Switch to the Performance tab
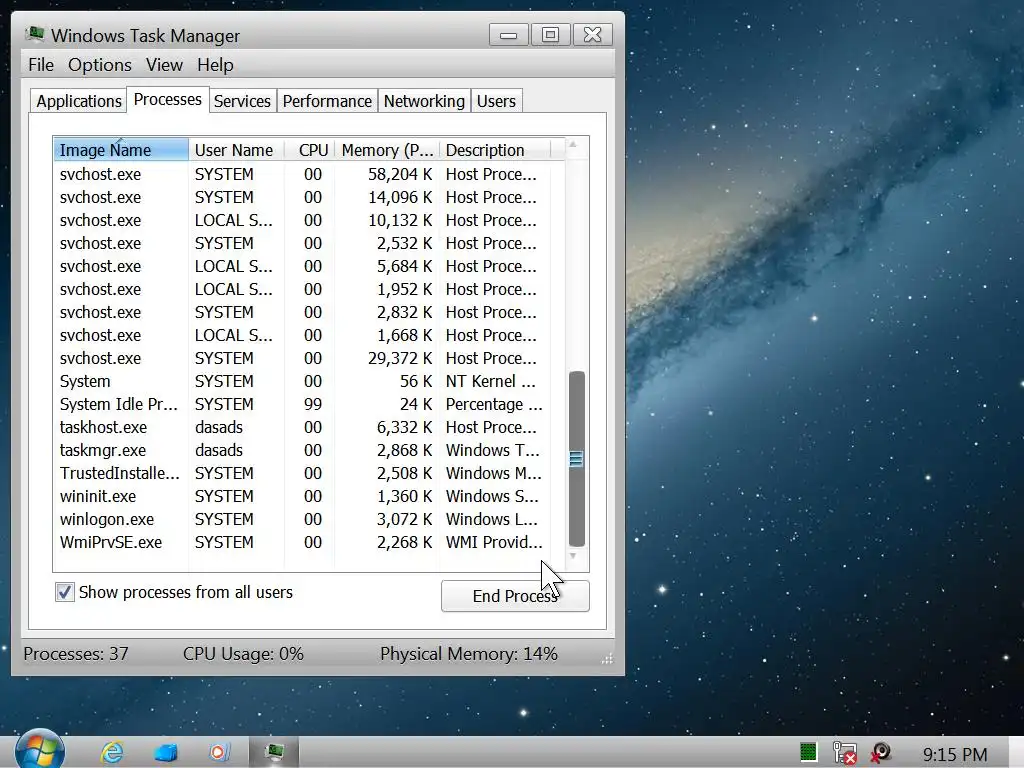Viewport: 1024px width, 768px height. [x=327, y=101]
